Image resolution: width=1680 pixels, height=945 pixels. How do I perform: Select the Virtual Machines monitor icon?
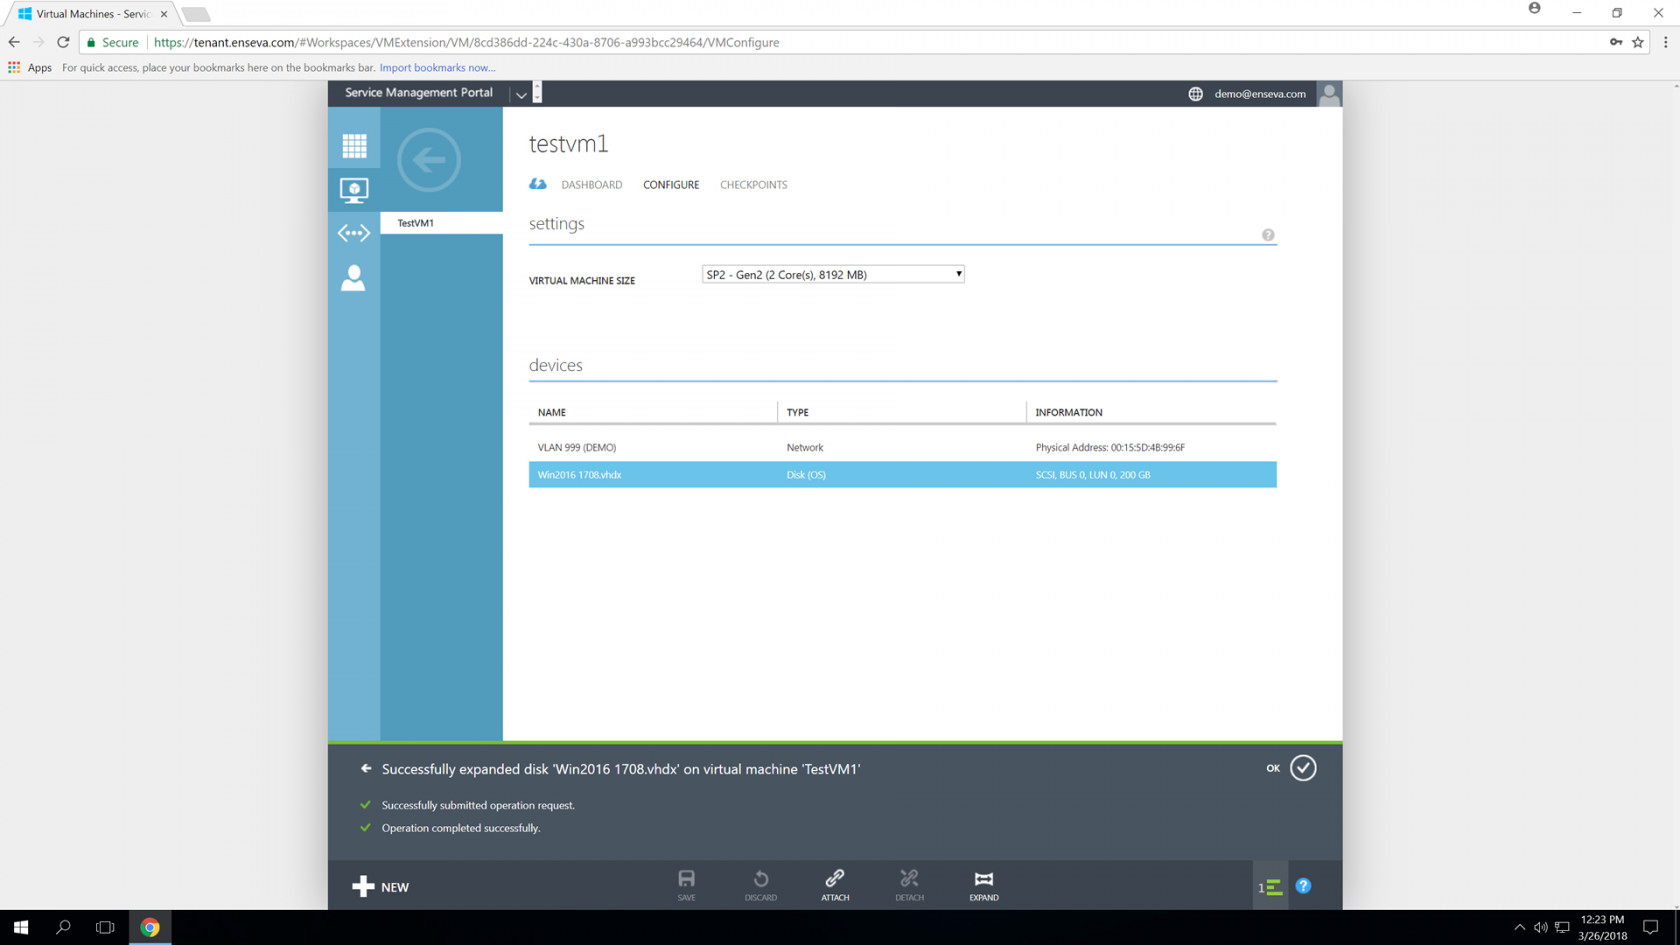(354, 190)
